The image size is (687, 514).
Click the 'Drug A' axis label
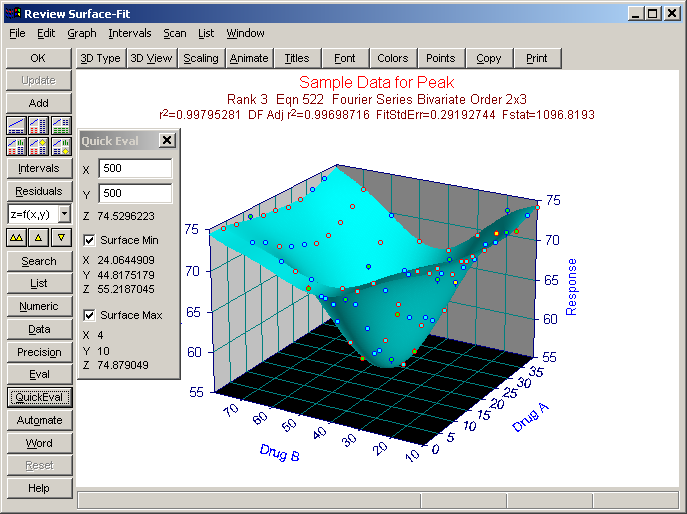coord(530,417)
